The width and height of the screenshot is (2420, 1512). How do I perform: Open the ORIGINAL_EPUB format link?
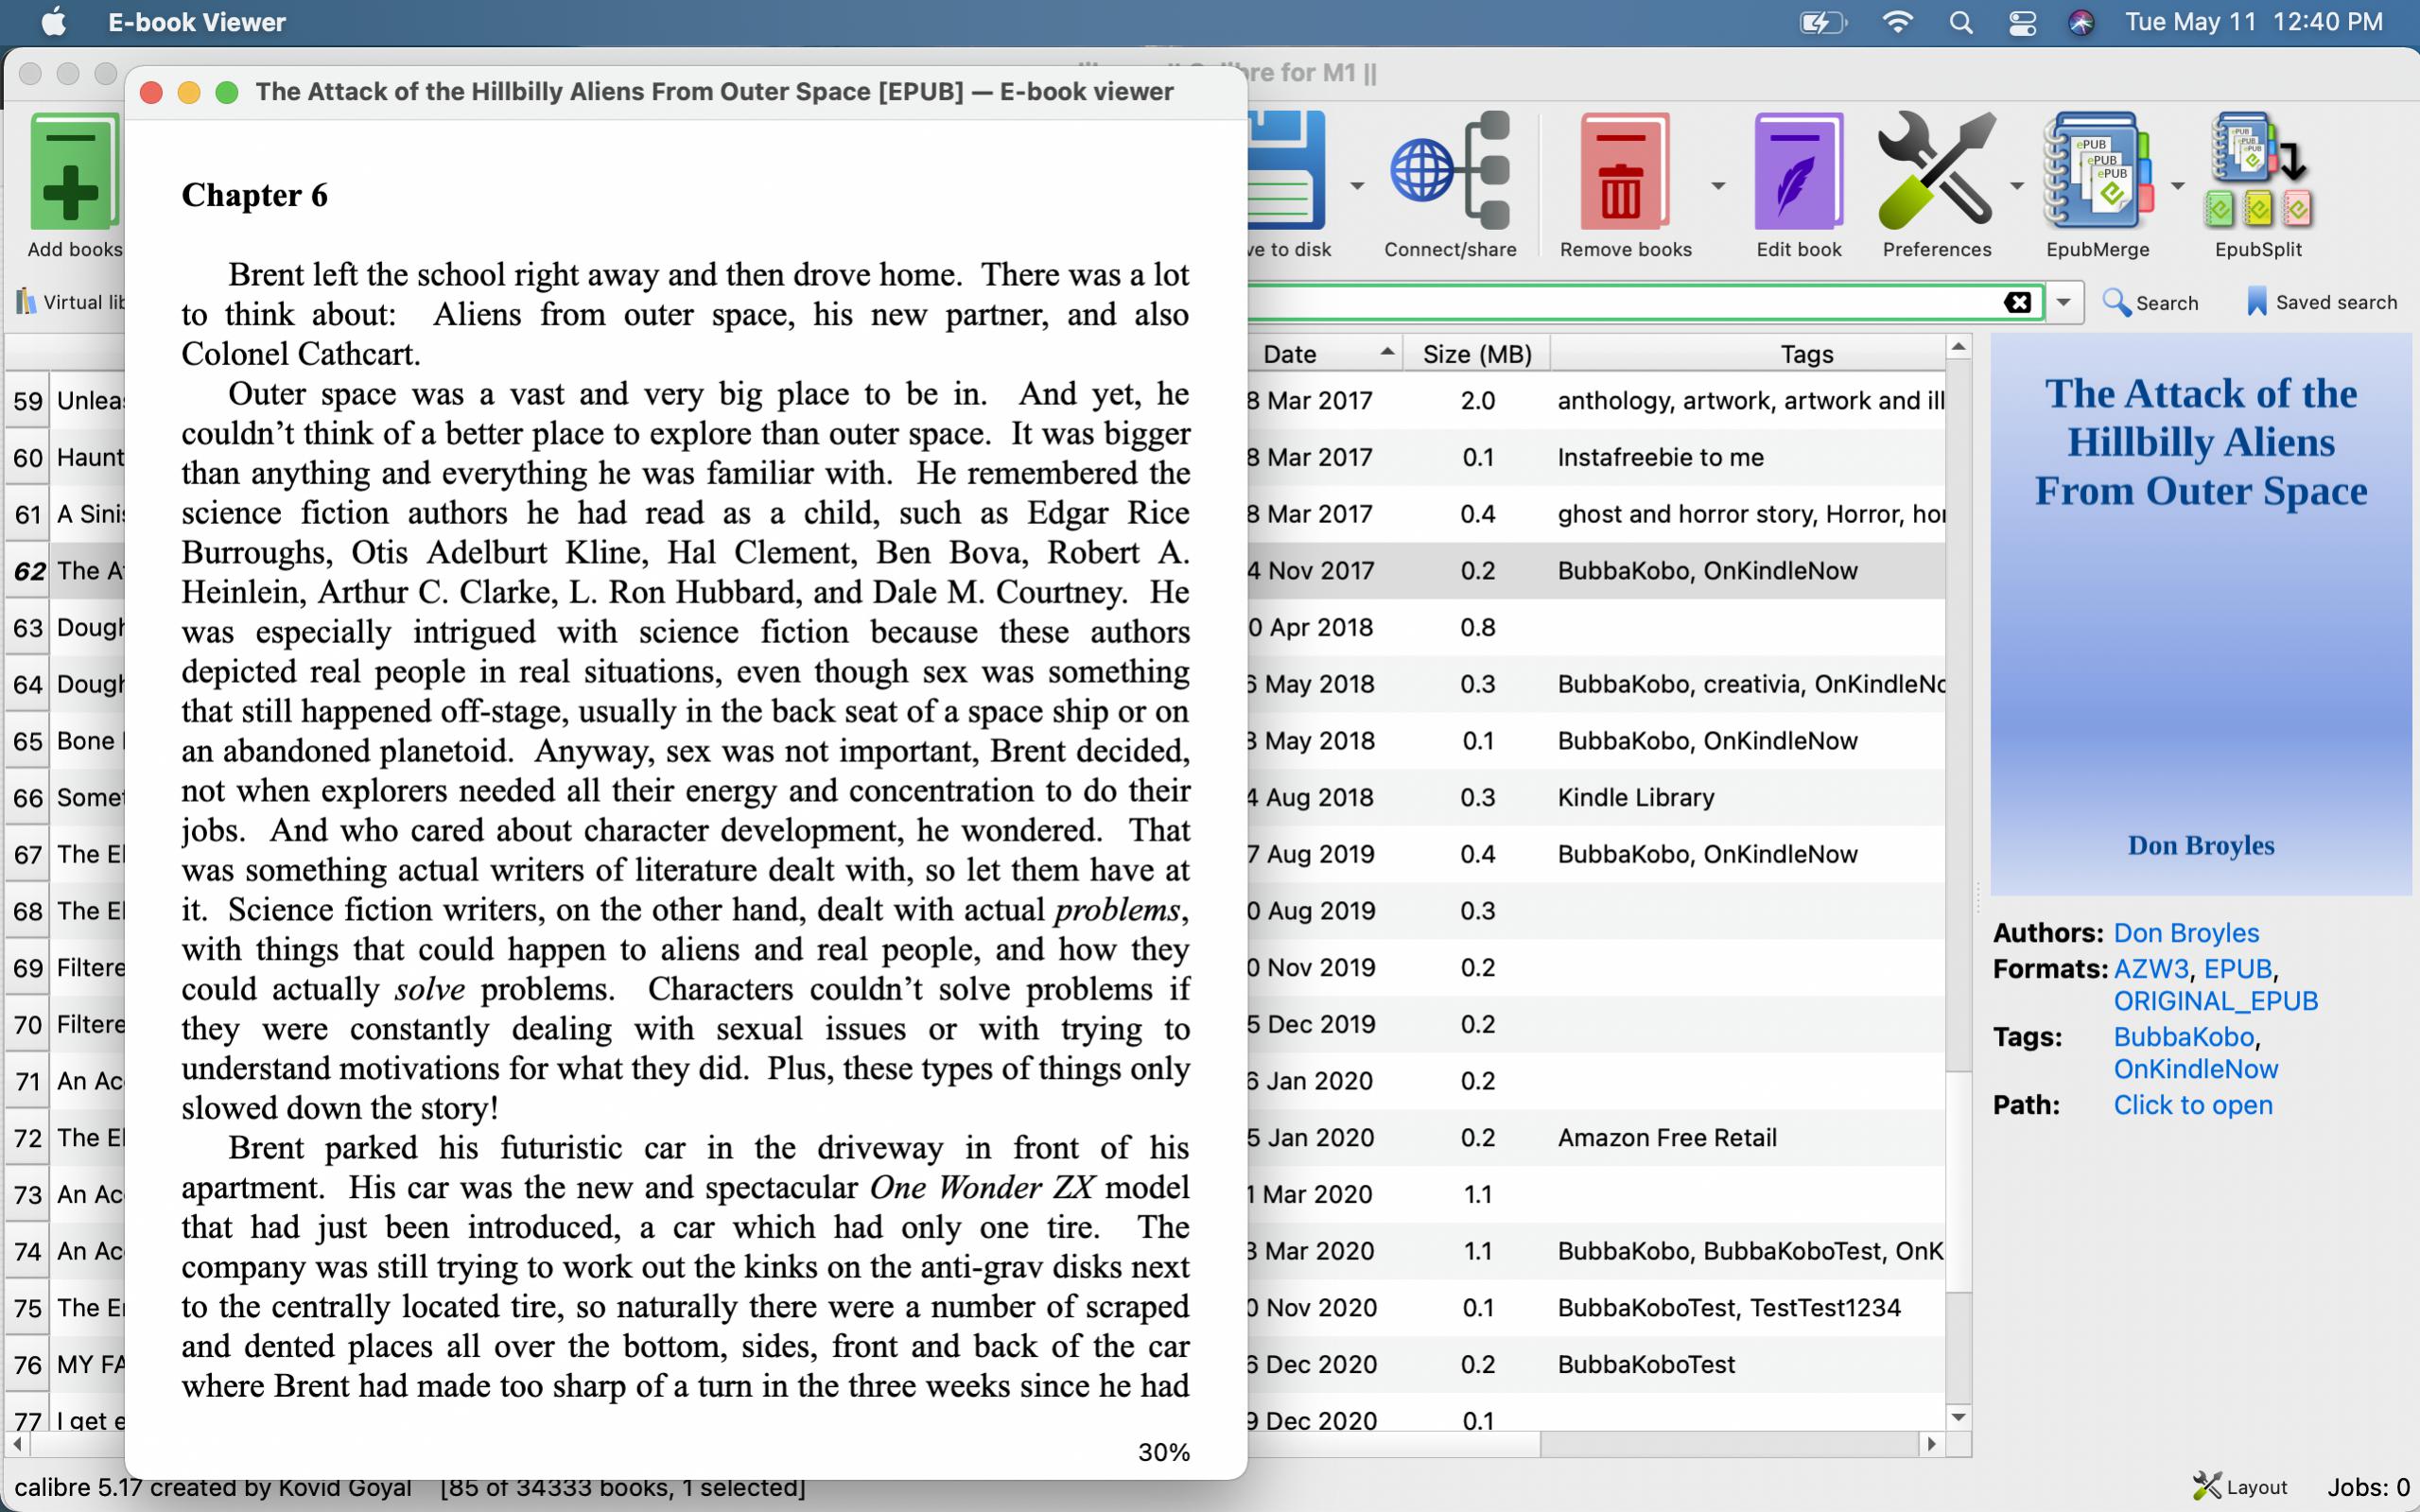[x=2215, y=1001]
